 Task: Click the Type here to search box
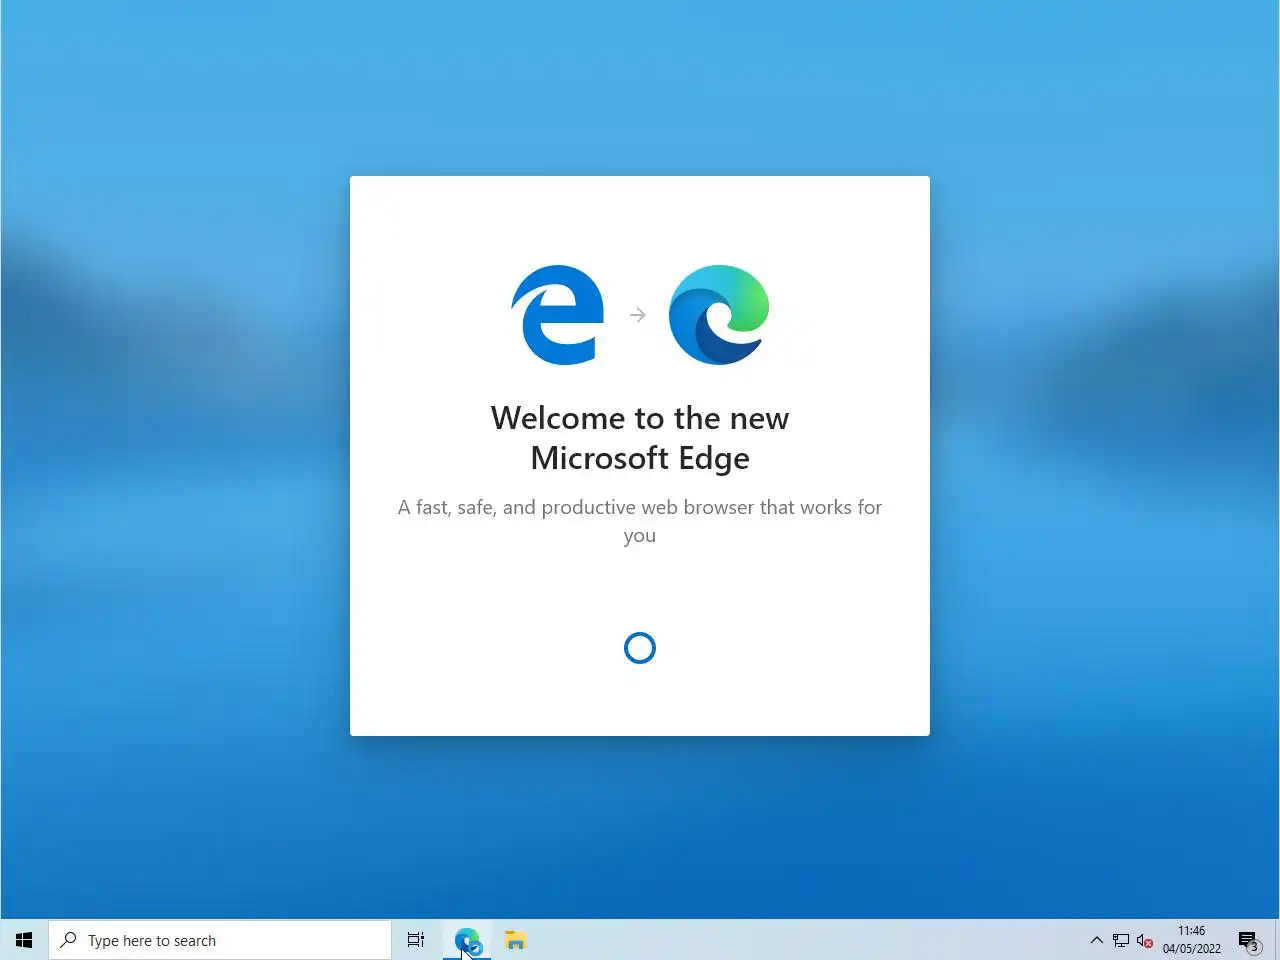[x=220, y=940]
